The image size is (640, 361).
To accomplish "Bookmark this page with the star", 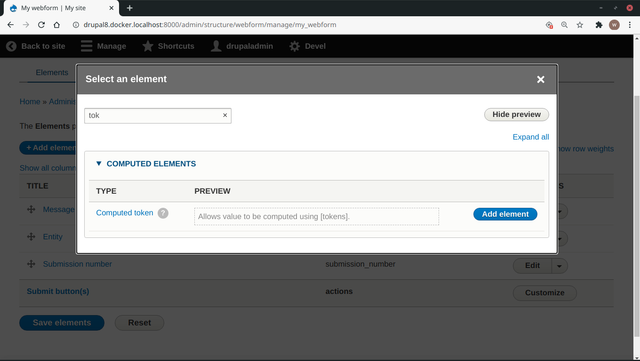I will [x=580, y=25].
